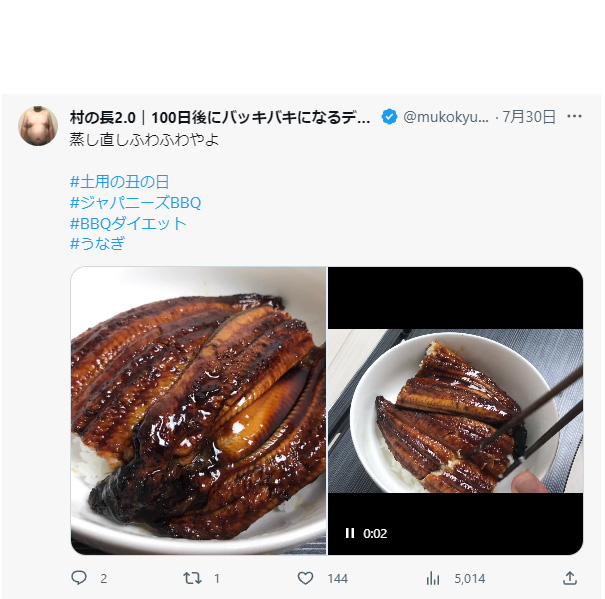Click the @mukokyu handle

coord(446,117)
